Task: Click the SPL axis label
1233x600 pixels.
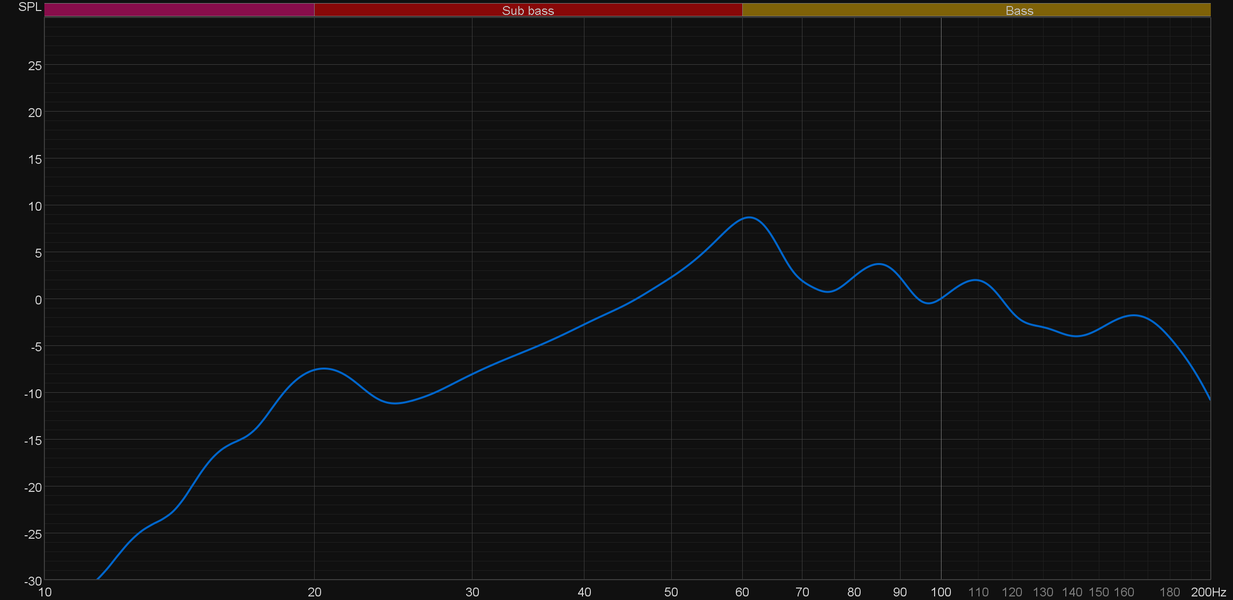Action: pyautogui.click(x=29, y=7)
